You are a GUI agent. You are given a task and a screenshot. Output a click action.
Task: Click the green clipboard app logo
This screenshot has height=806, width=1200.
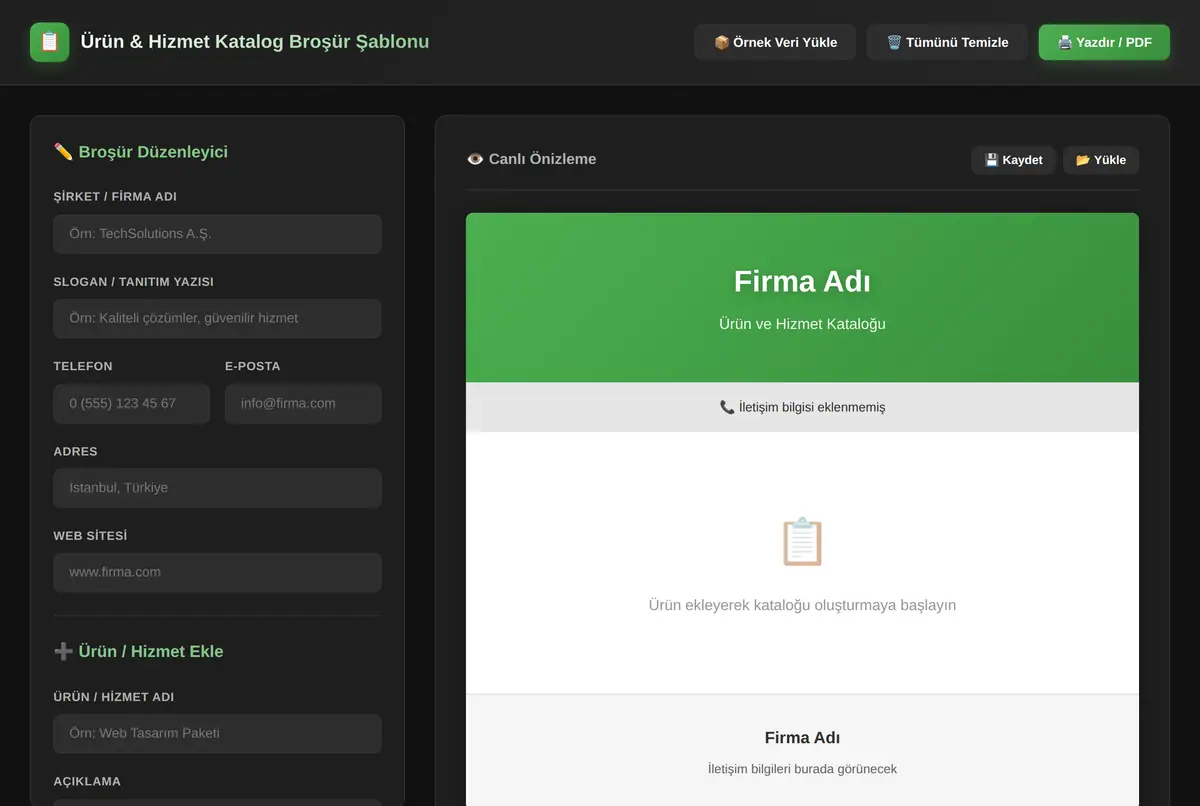[x=50, y=42]
